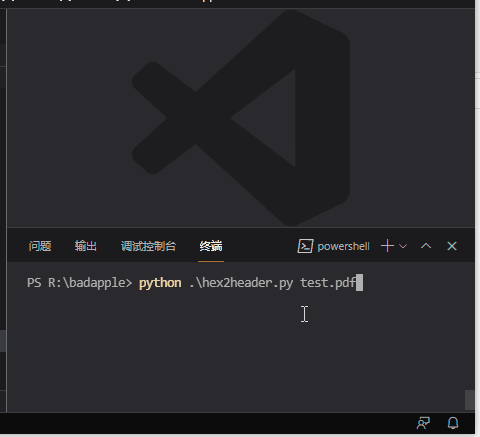Image resolution: width=480 pixels, height=437 pixels.
Task: Click the terminal scrollbar thumb
Action: (470, 400)
